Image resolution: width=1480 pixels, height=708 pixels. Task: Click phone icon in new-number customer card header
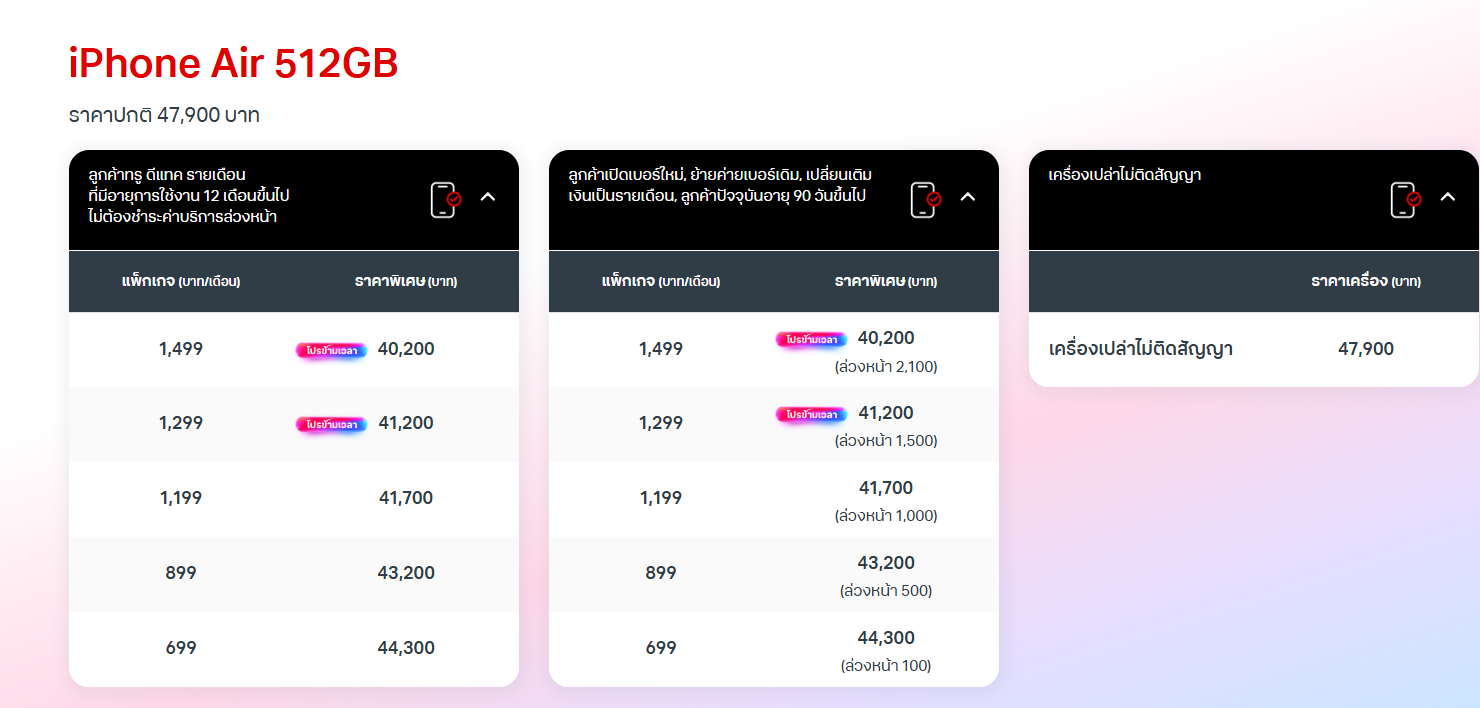pos(925,199)
